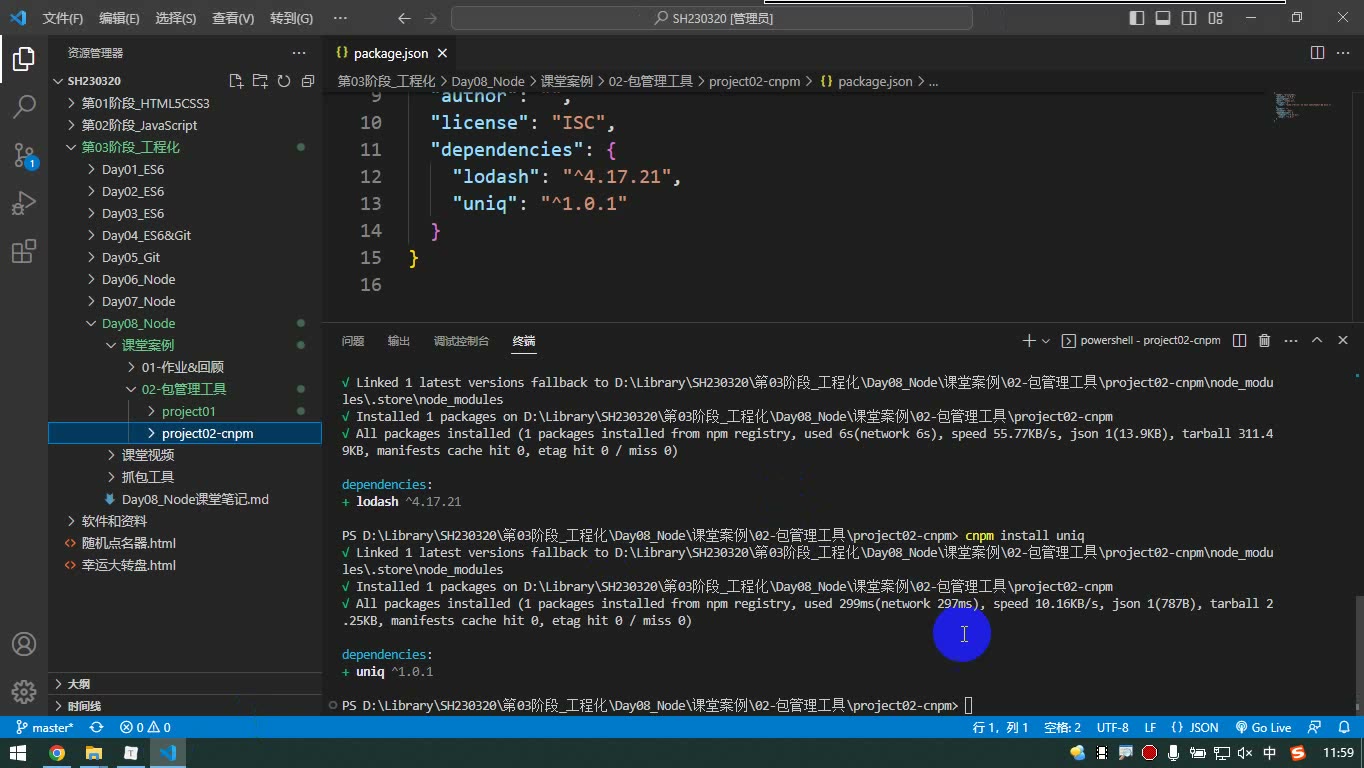
Task: Toggle the primary side bar layout
Action: click(x=1137, y=18)
